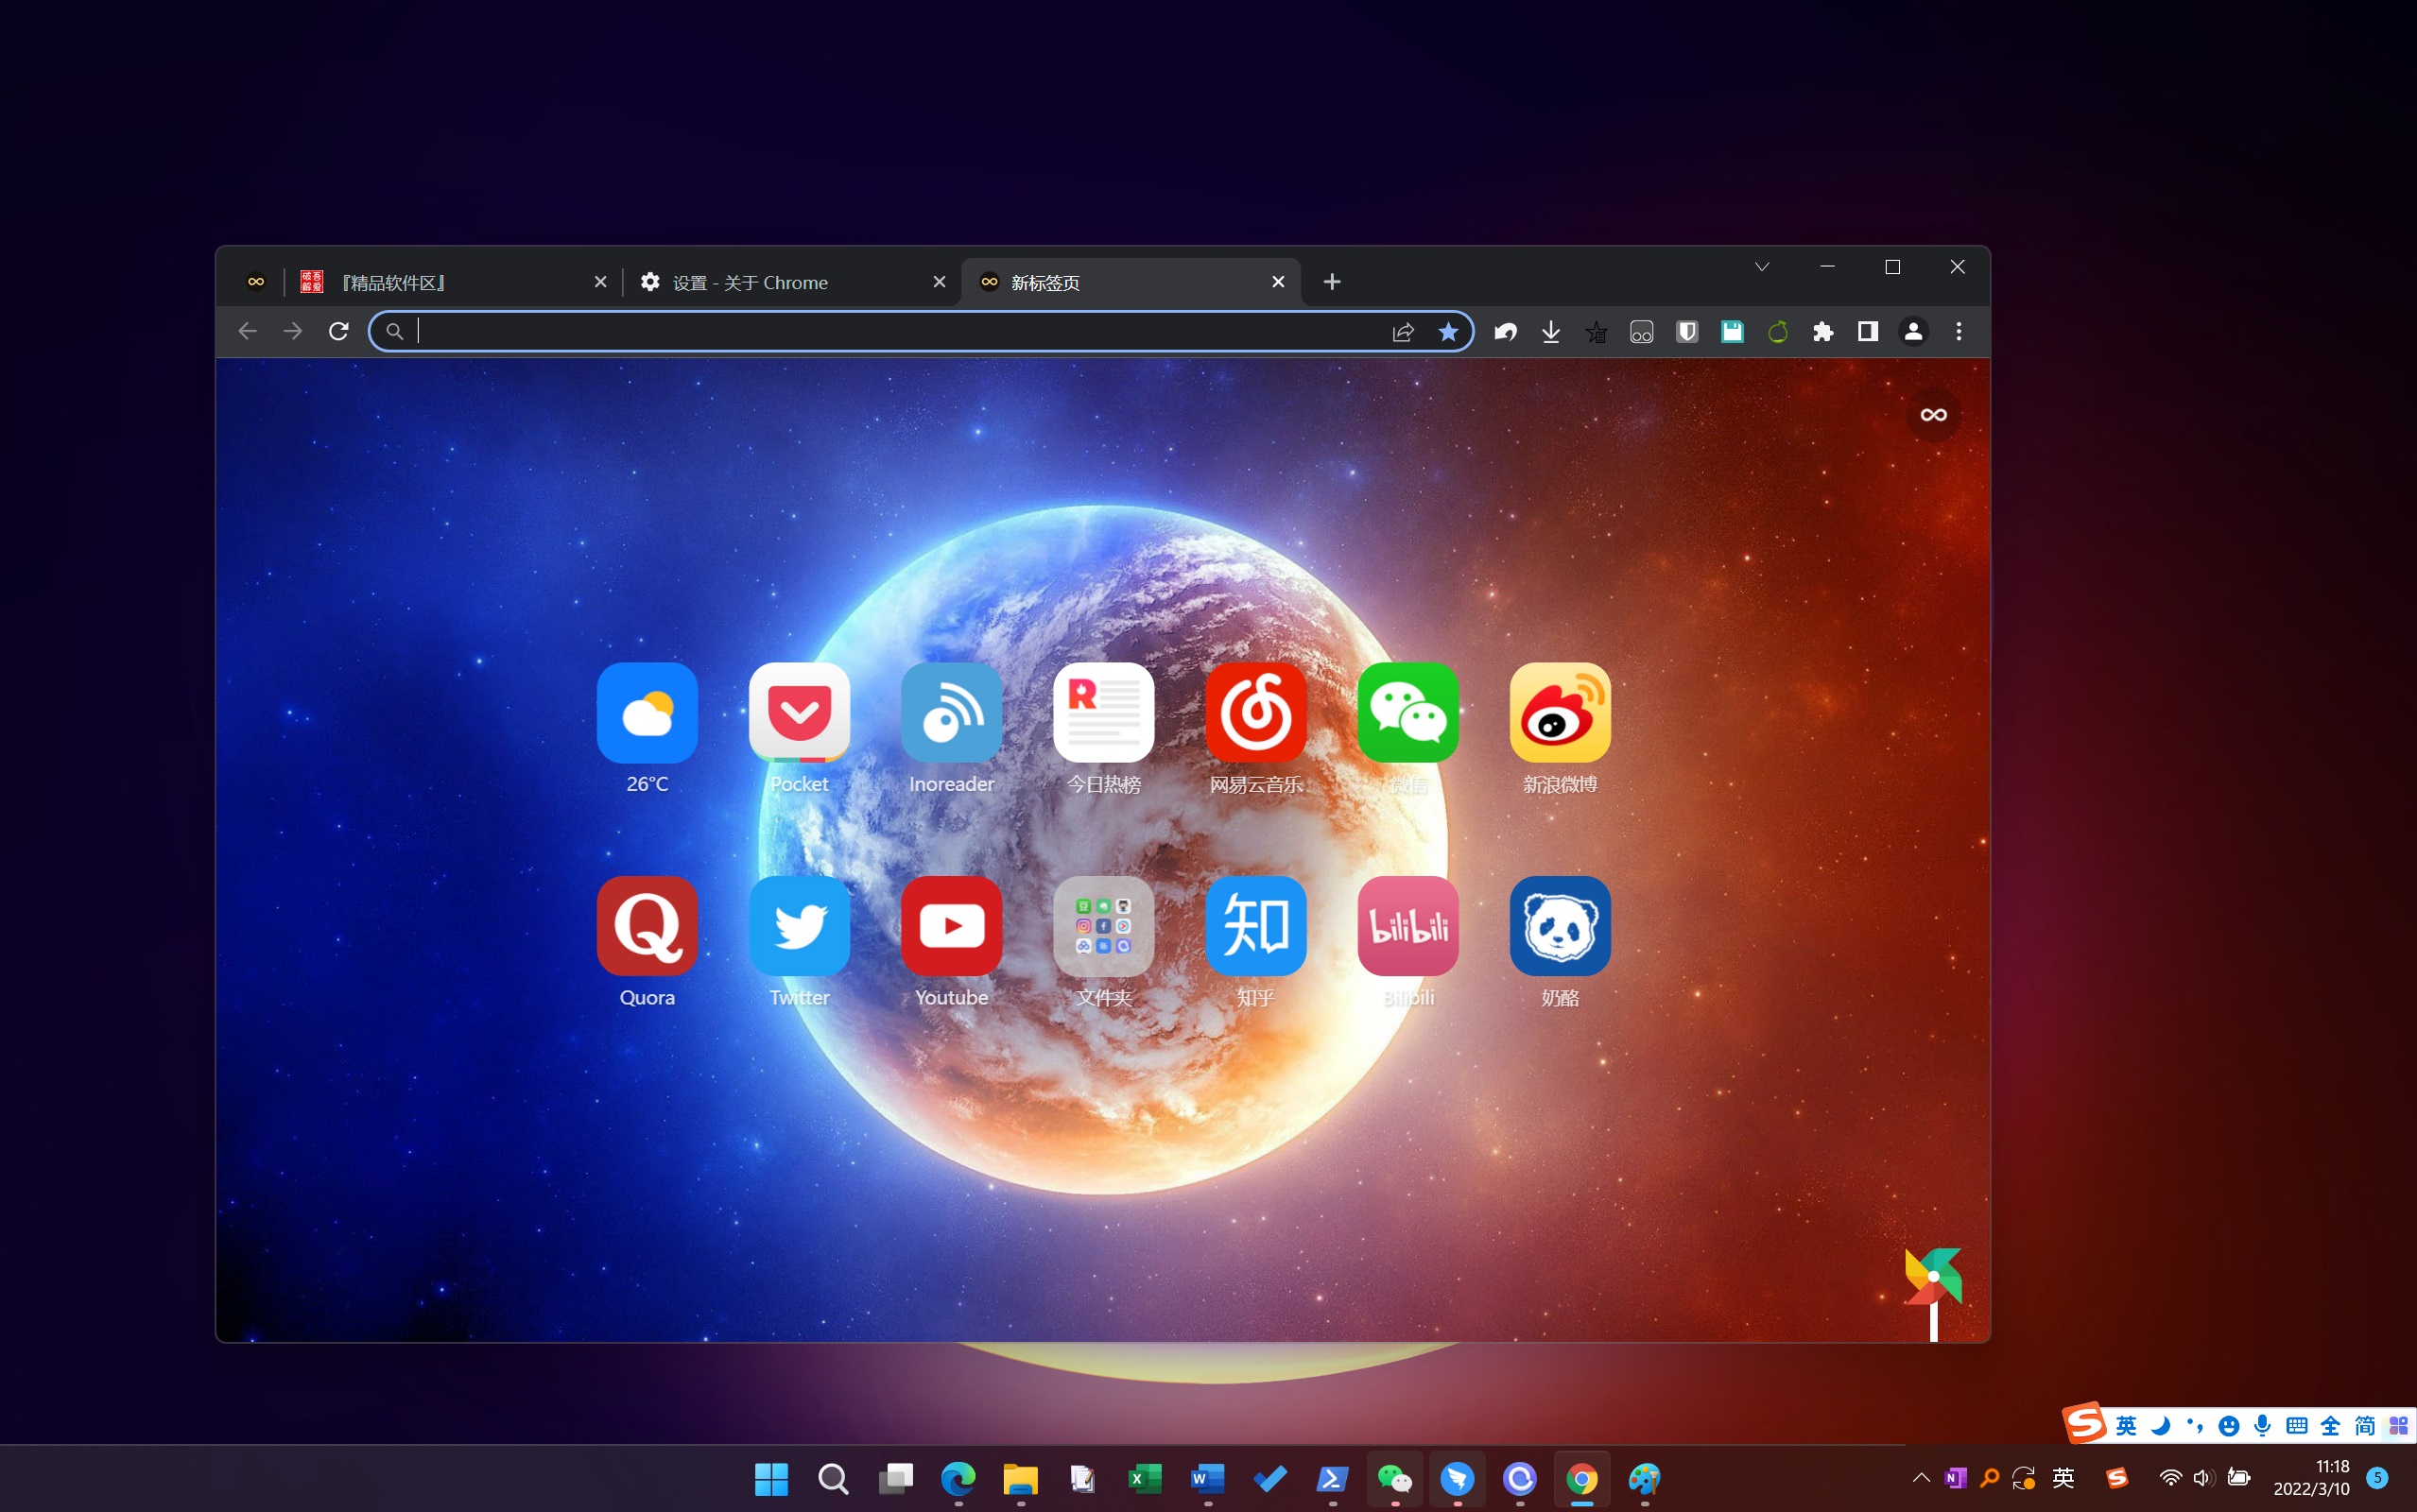2417x1512 pixels.
Task: Open the tab search dropdown arrow
Action: 1761,267
